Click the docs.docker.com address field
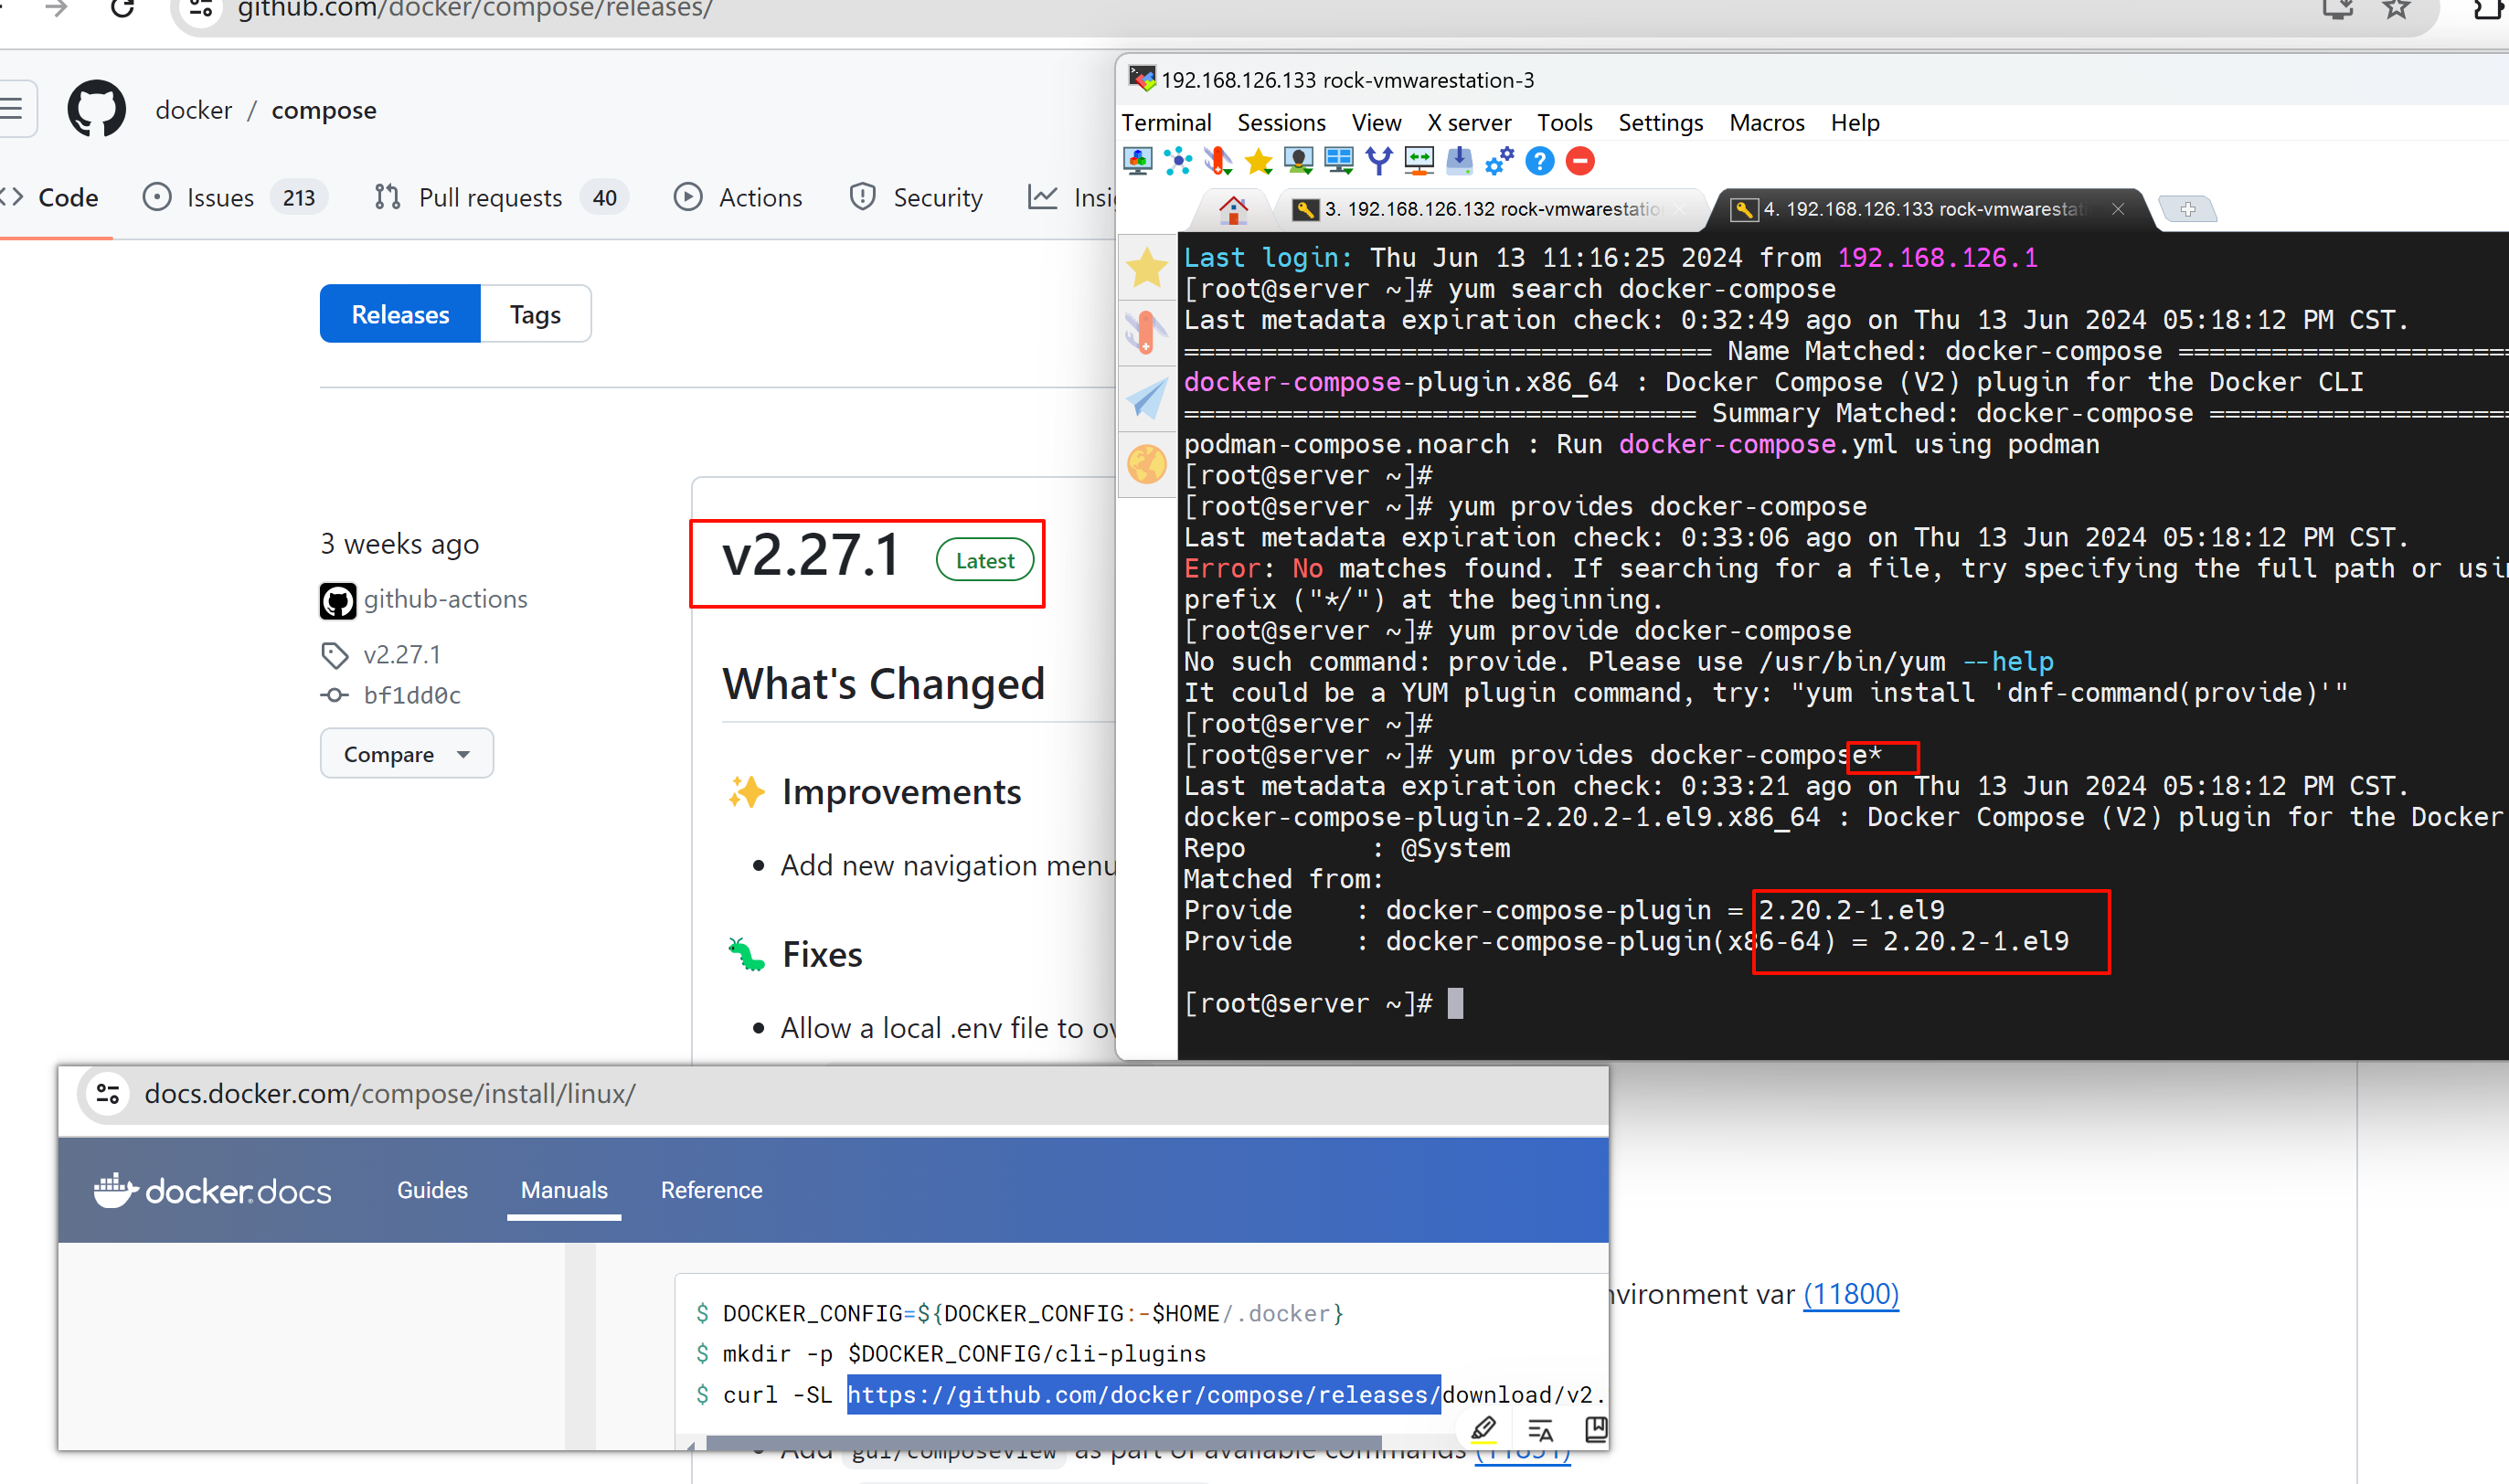The width and height of the screenshot is (2509, 1484). click(x=390, y=1094)
